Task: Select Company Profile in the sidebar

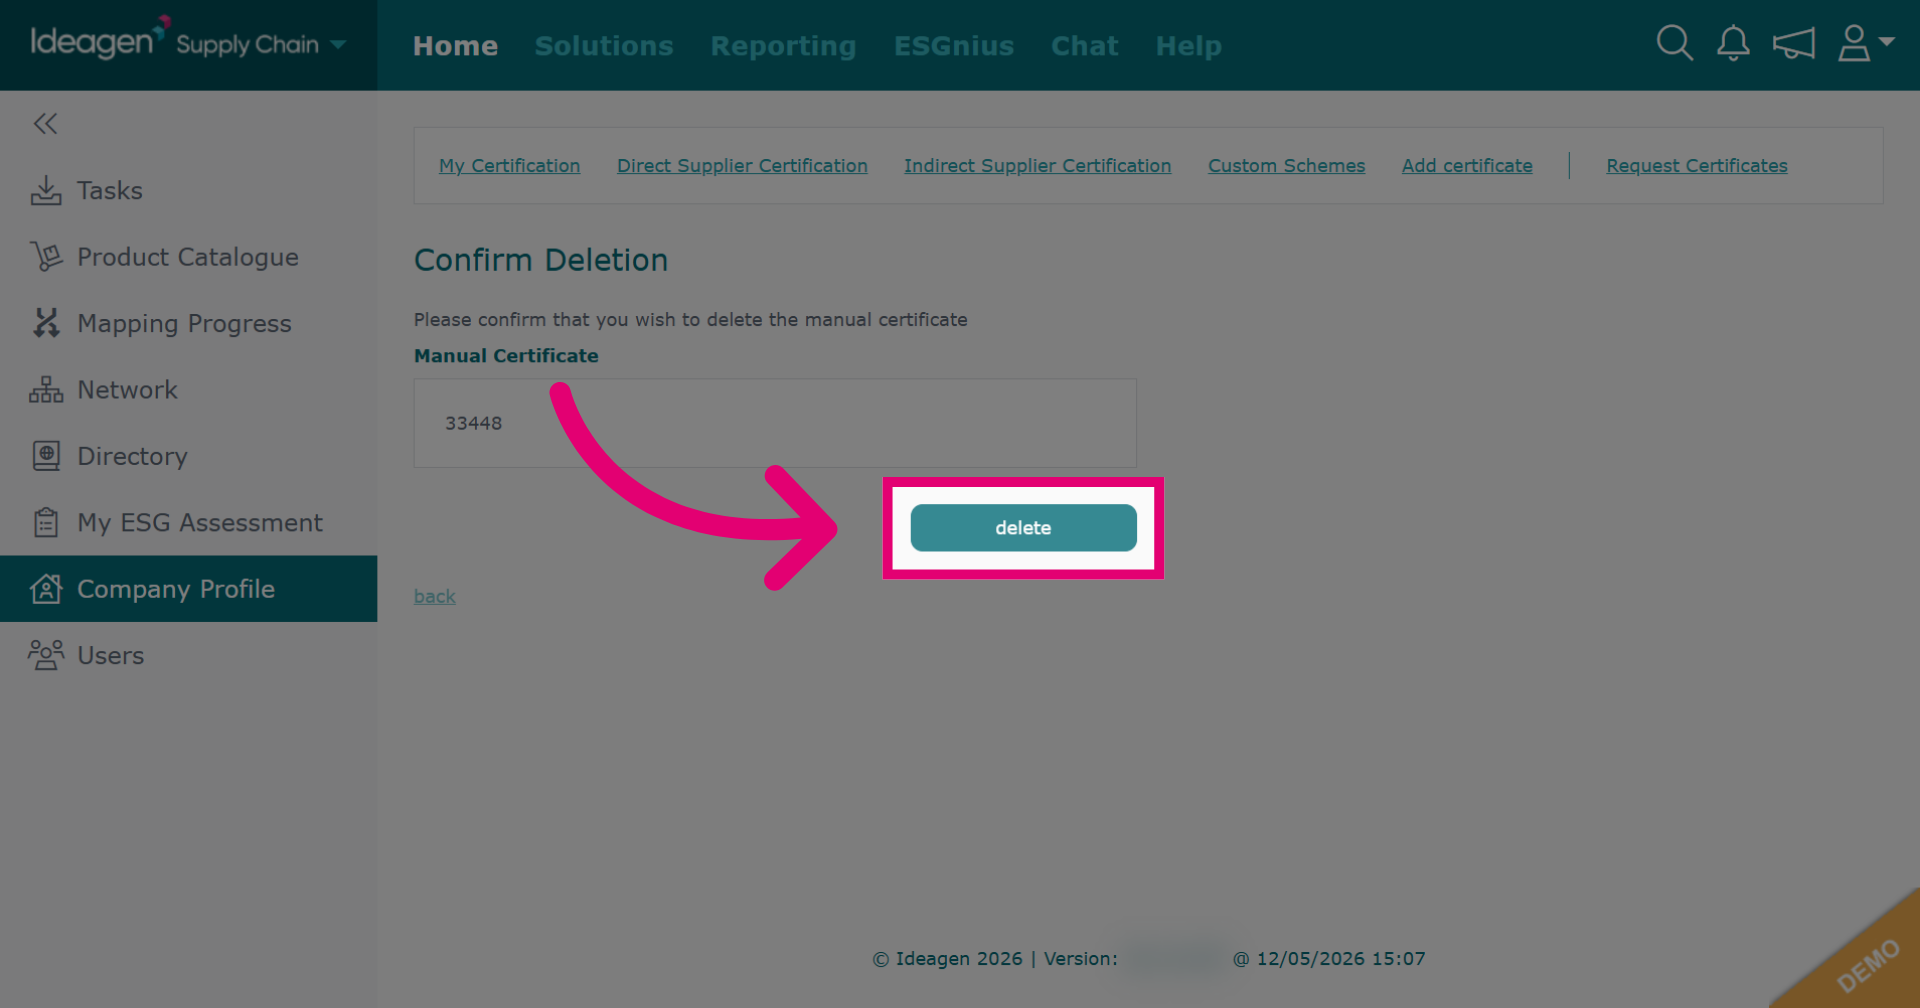Action: pyautogui.click(x=188, y=589)
